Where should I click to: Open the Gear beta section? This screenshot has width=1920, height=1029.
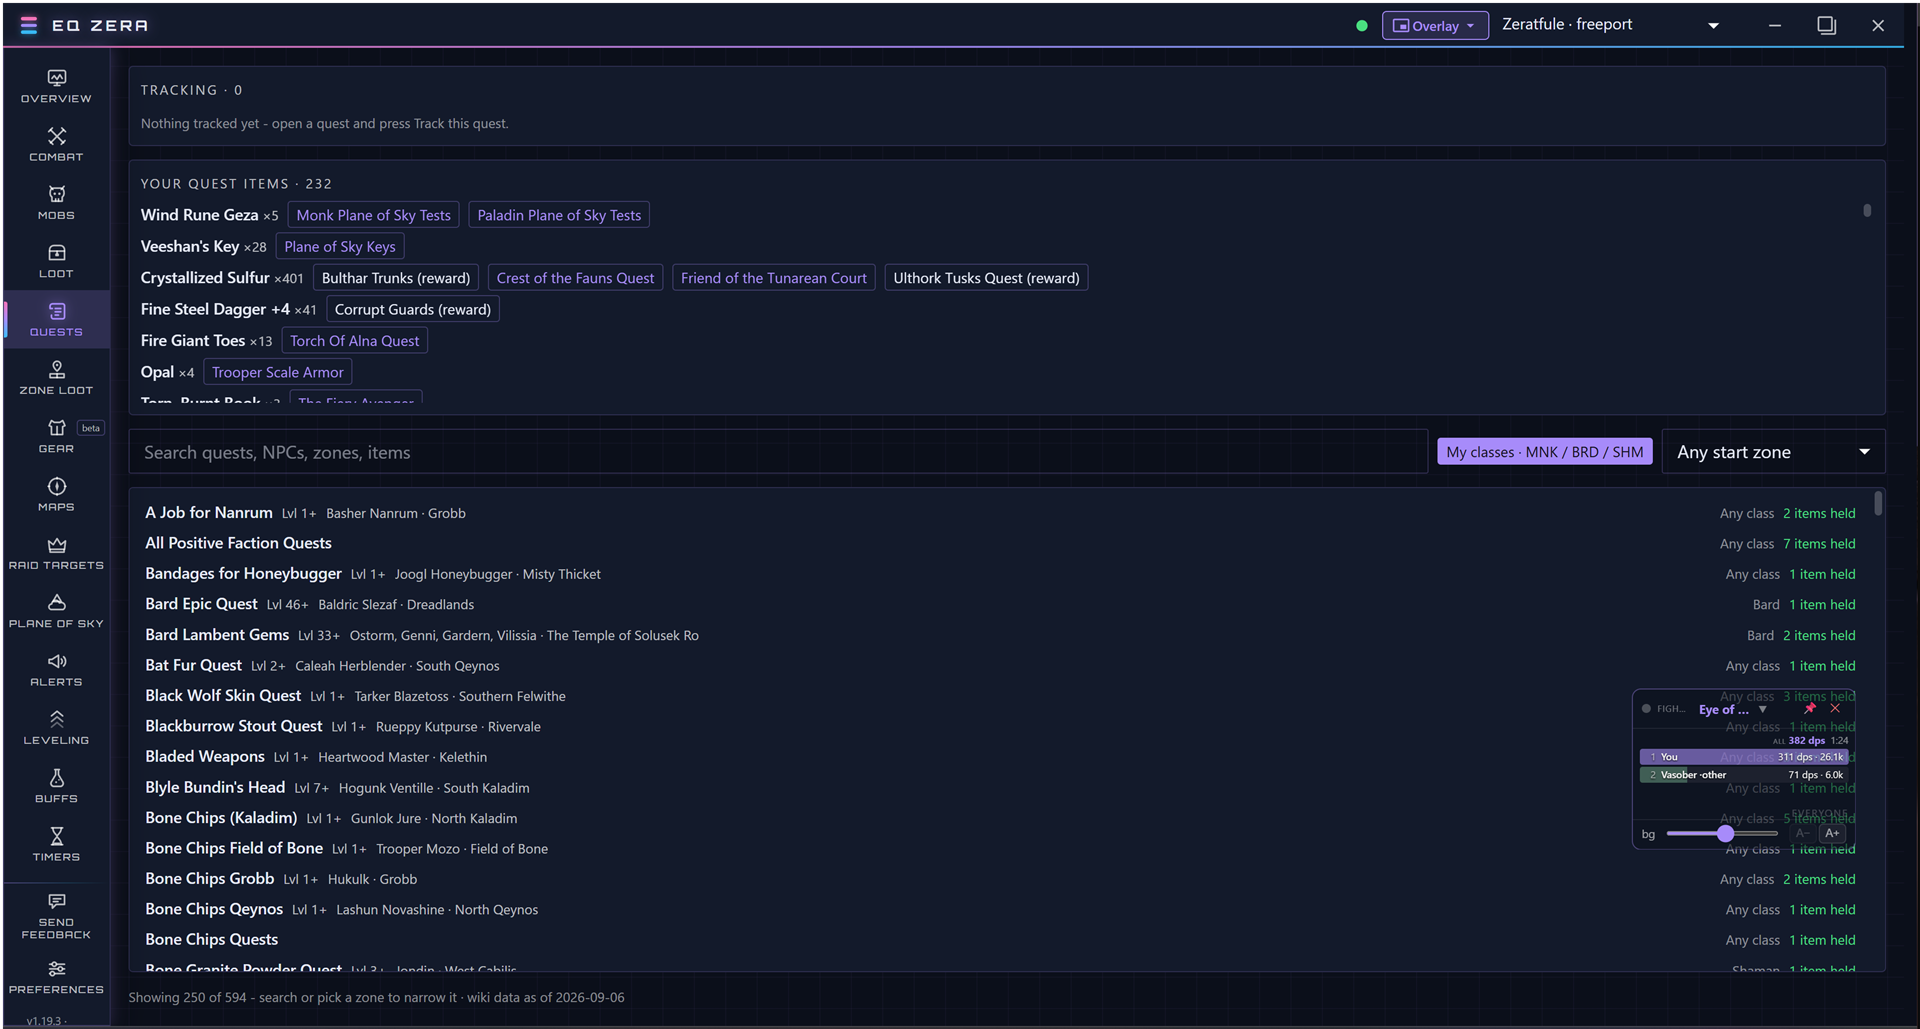coord(56,436)
